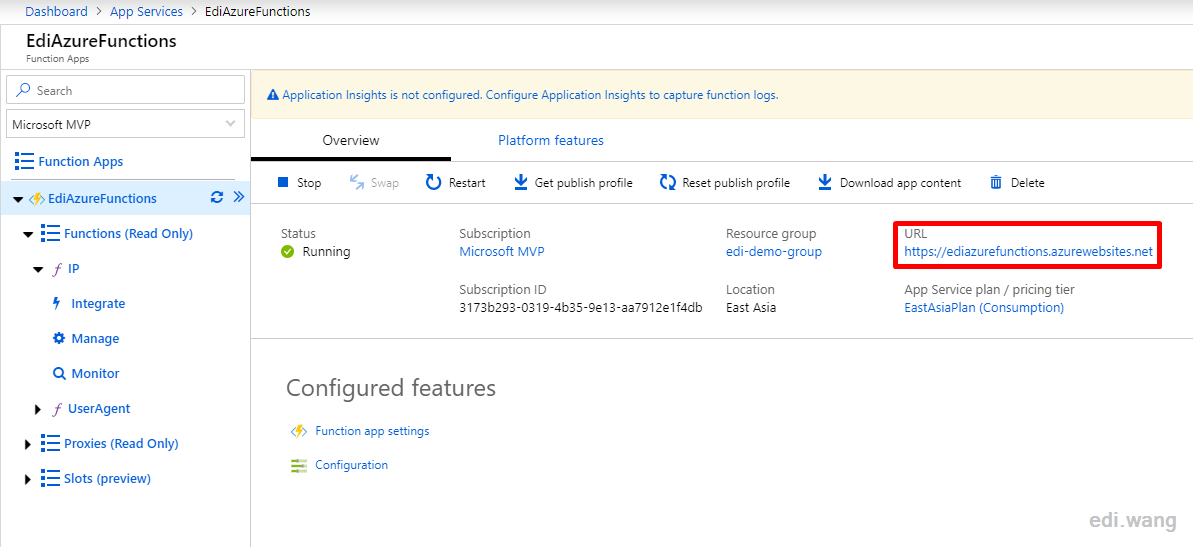This screenshot has height=547, width=1193.
Task: Select the UserAgent function label
Action: coord(99,409)
